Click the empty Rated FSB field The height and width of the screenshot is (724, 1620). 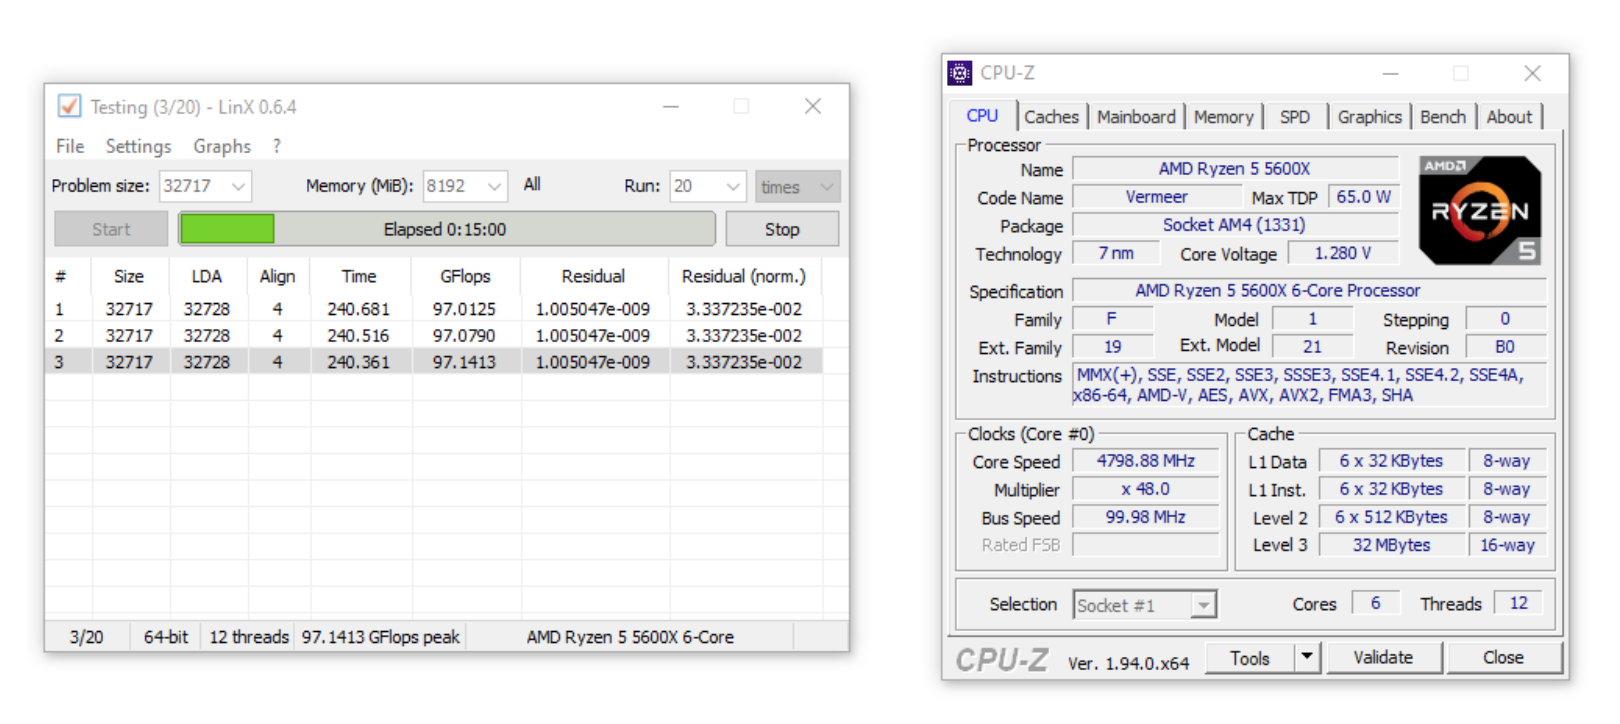click(x=1146, y=545)
